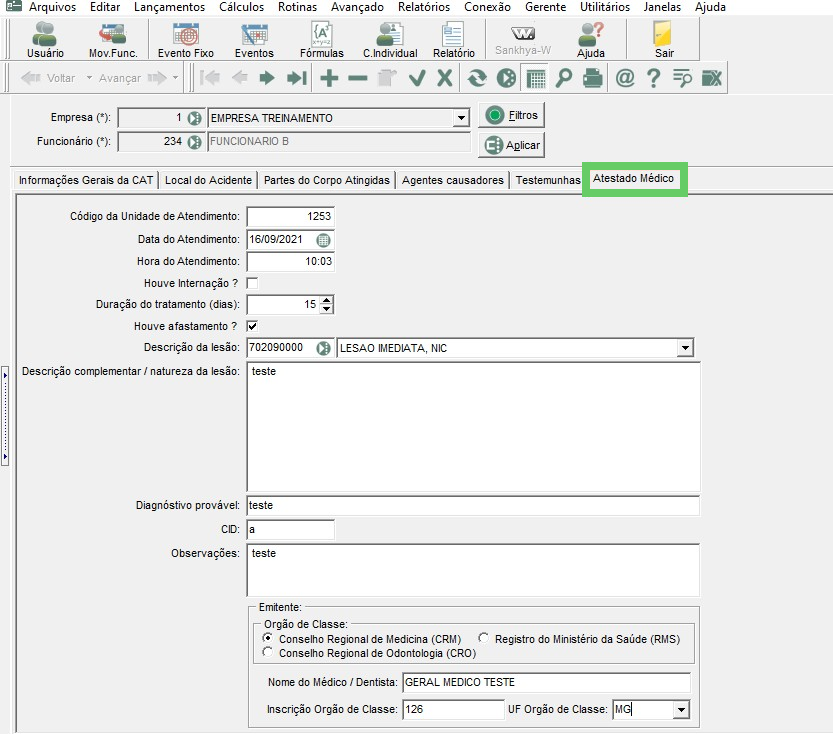Expand the collapsed left side panel handle
Viewport: 833px width, 734px height.
point(5,415)
